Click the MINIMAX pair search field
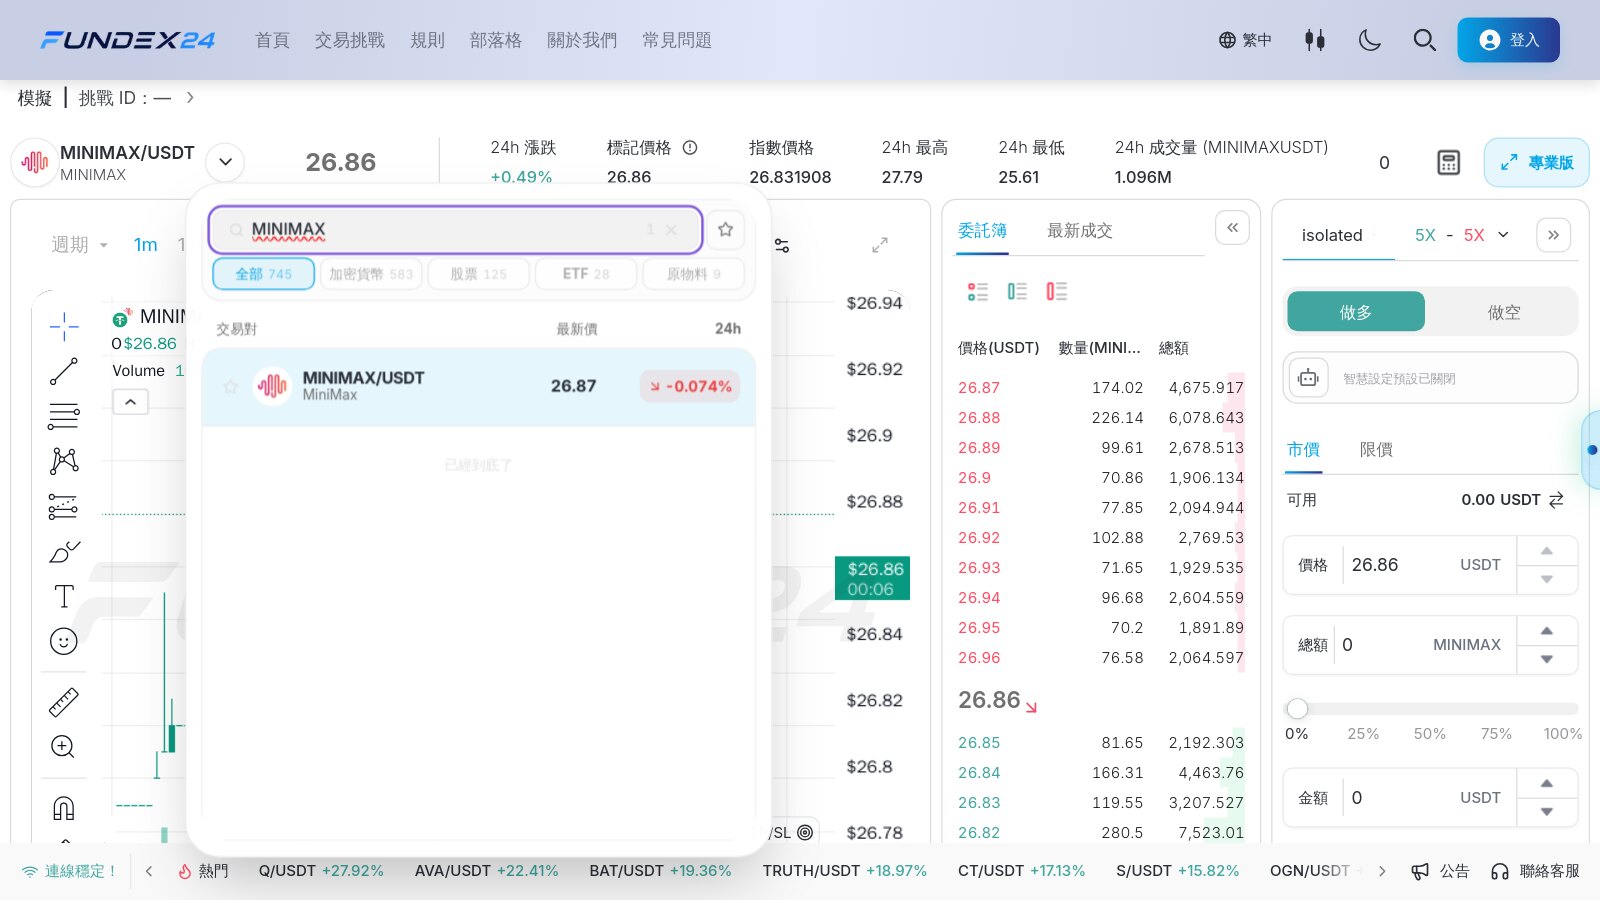Screen dimensions: 1600x900 pyautogui.click(x=455, y=230)
